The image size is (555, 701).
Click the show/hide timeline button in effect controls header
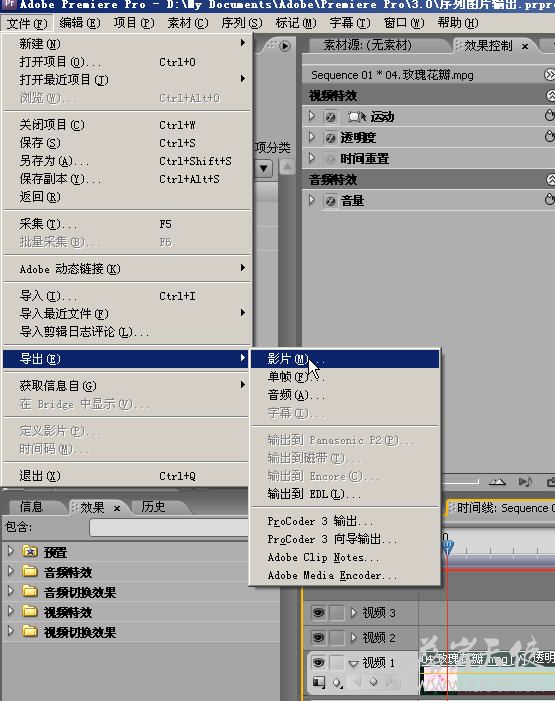pos(550,75)
